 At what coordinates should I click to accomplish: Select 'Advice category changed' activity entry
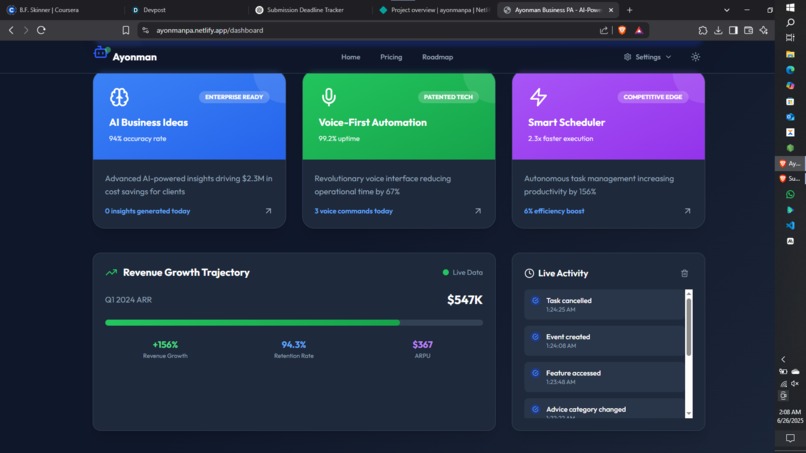pyautogui.click(x=604, y=409)
